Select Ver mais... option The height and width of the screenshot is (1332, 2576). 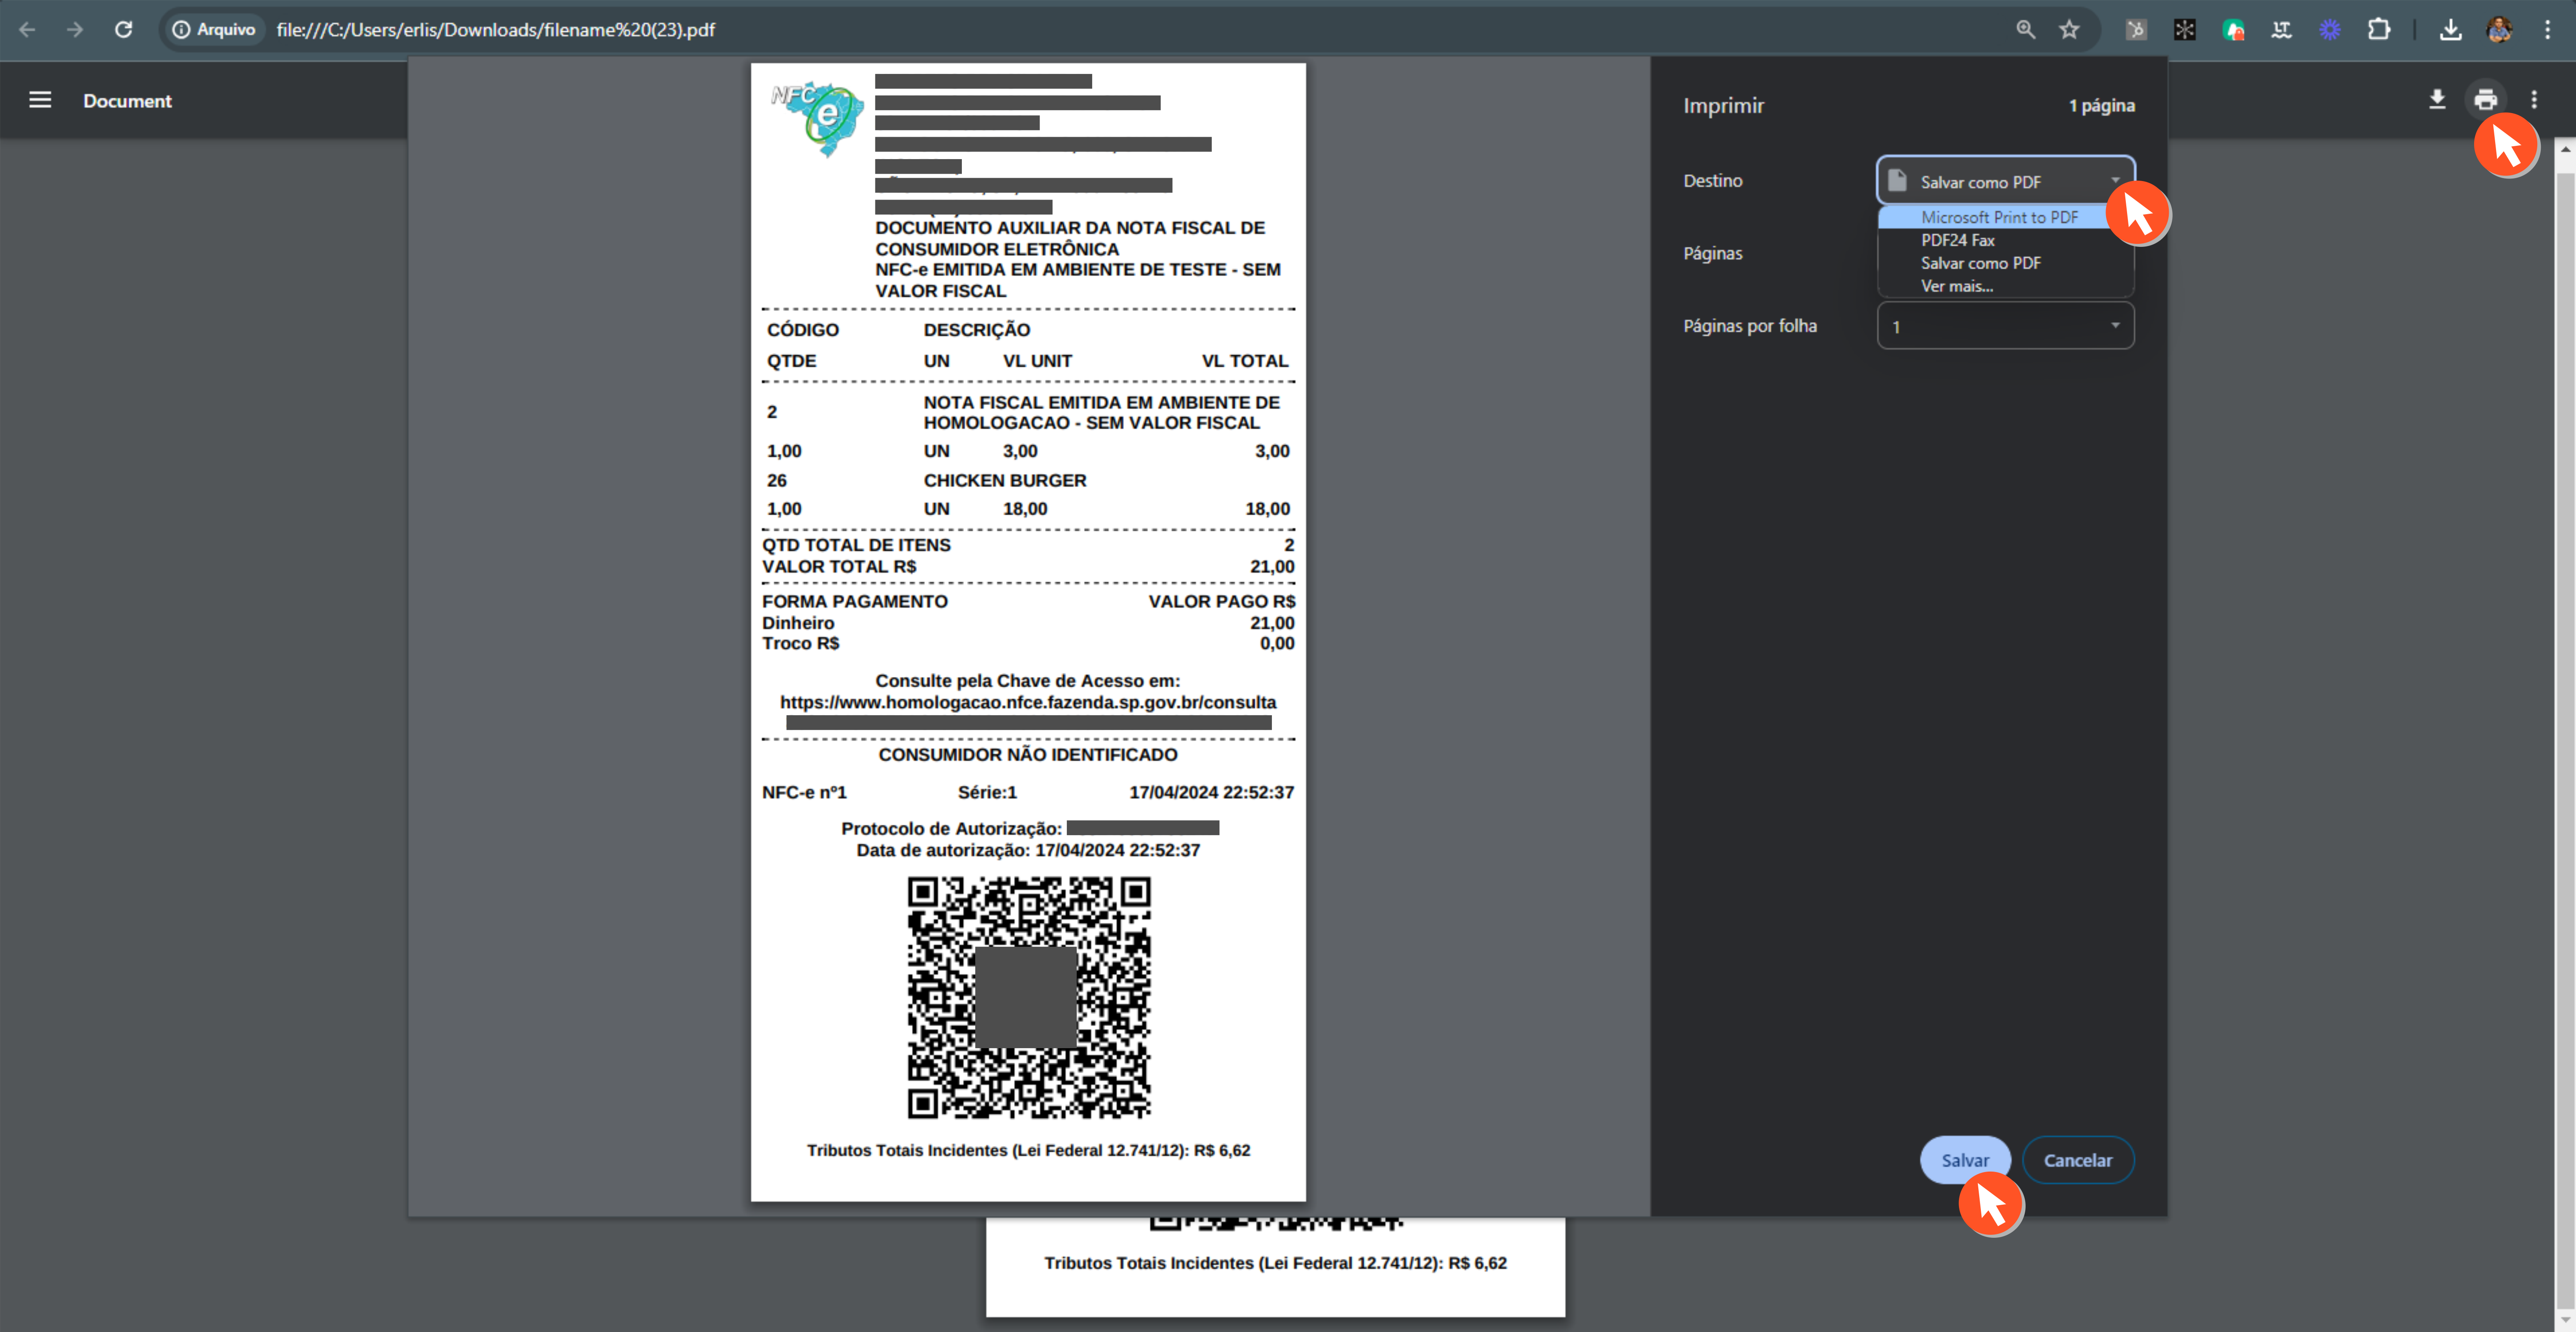tap(1956, 286)
